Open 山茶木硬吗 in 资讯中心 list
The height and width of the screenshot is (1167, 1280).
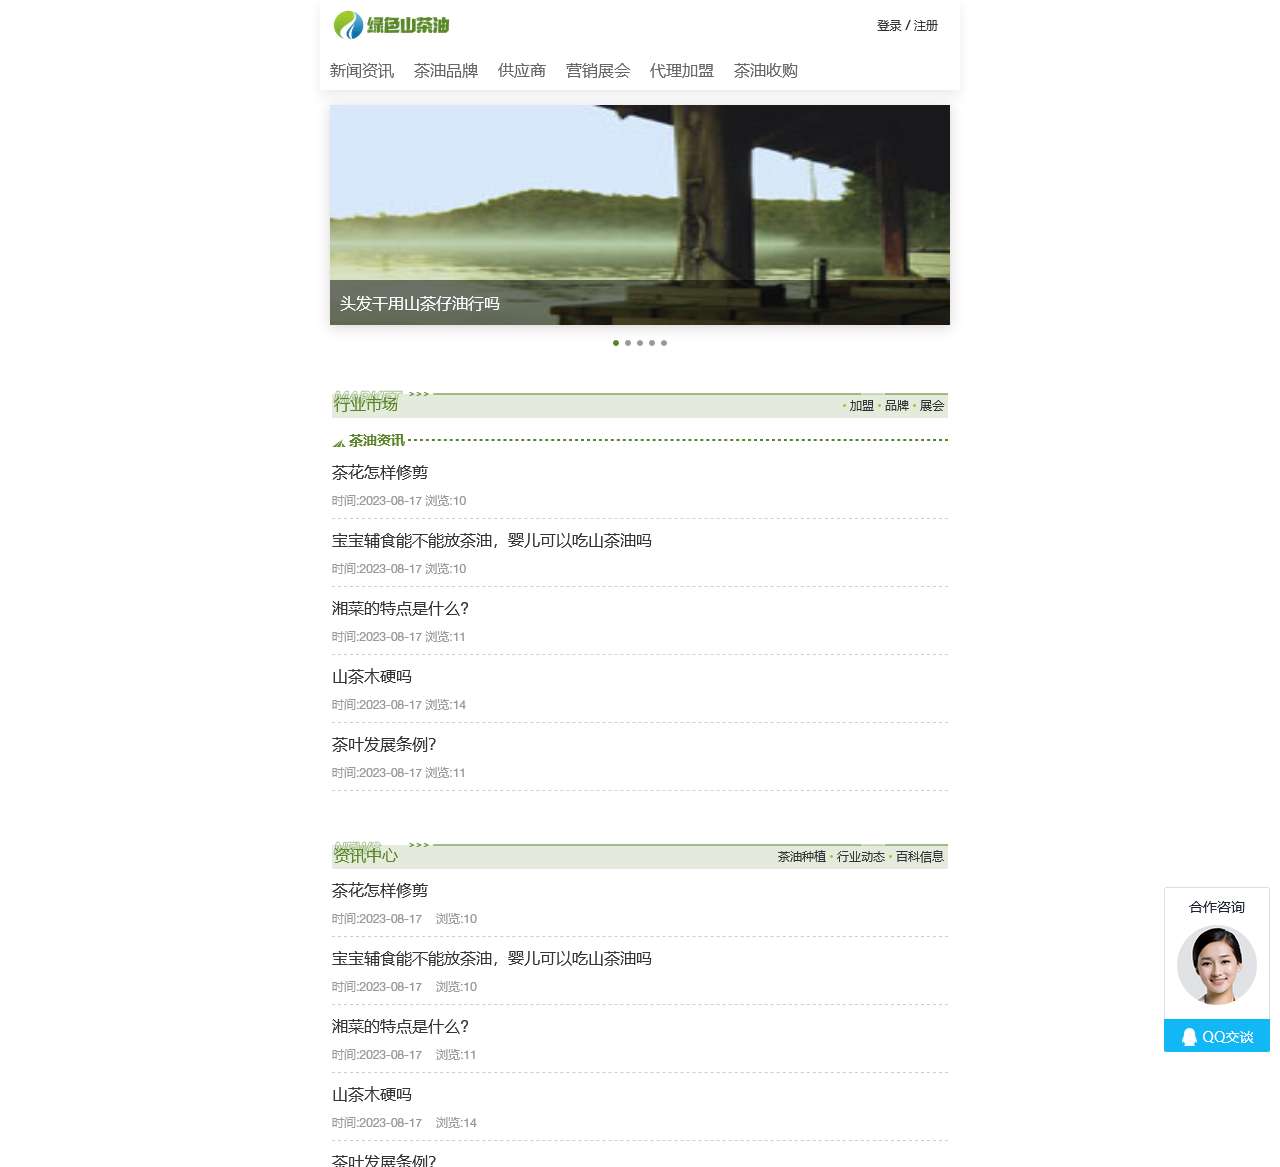[x=372, y=1095]
